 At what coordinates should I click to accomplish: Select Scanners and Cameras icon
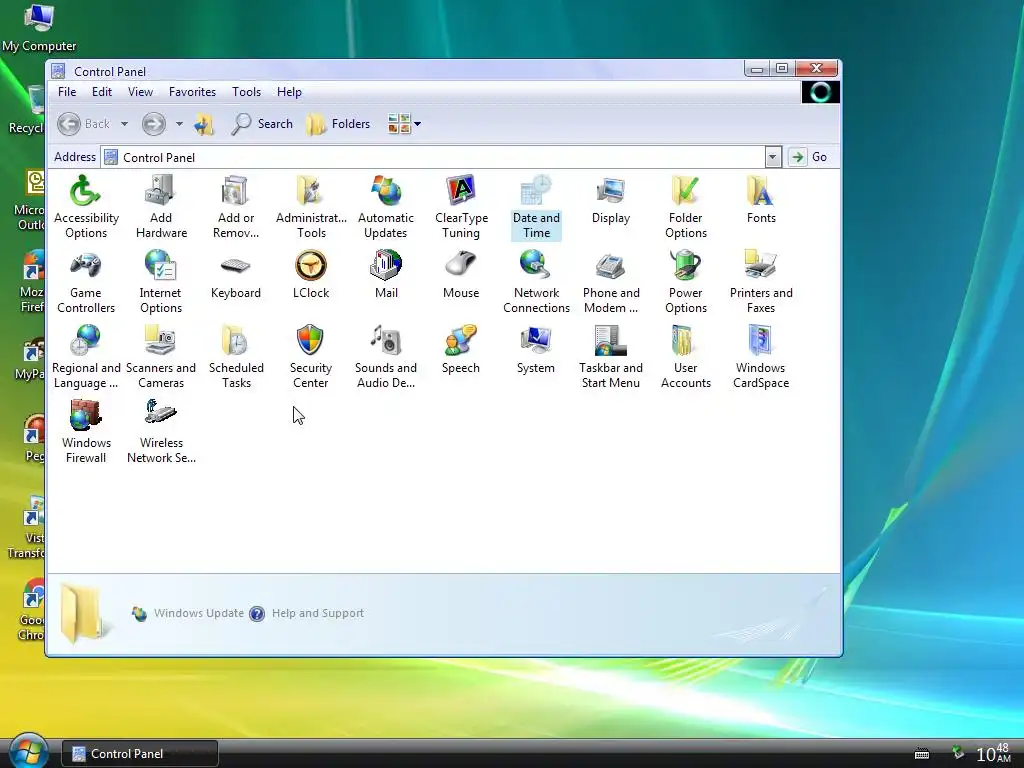pos(161,357)
